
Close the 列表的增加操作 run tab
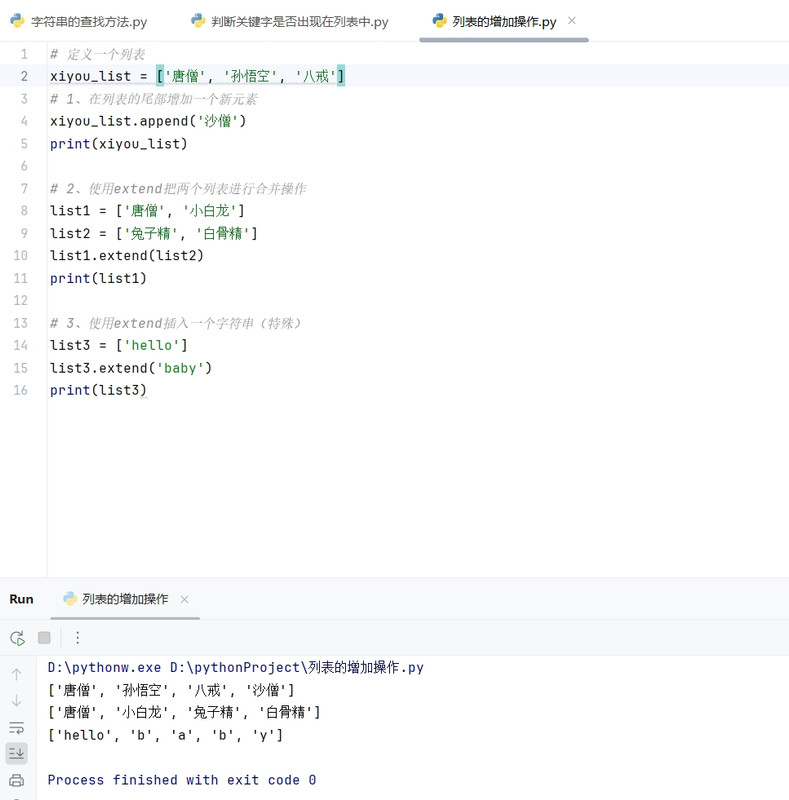pos(184,599)
